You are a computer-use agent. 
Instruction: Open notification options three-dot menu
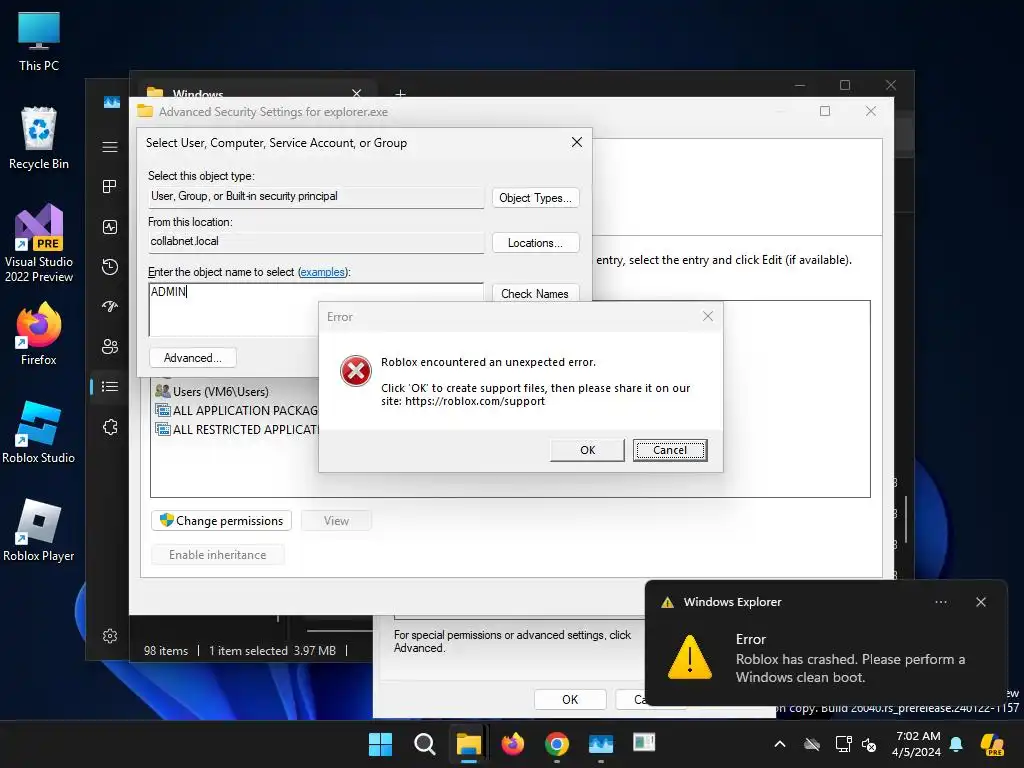pos(941,602)
